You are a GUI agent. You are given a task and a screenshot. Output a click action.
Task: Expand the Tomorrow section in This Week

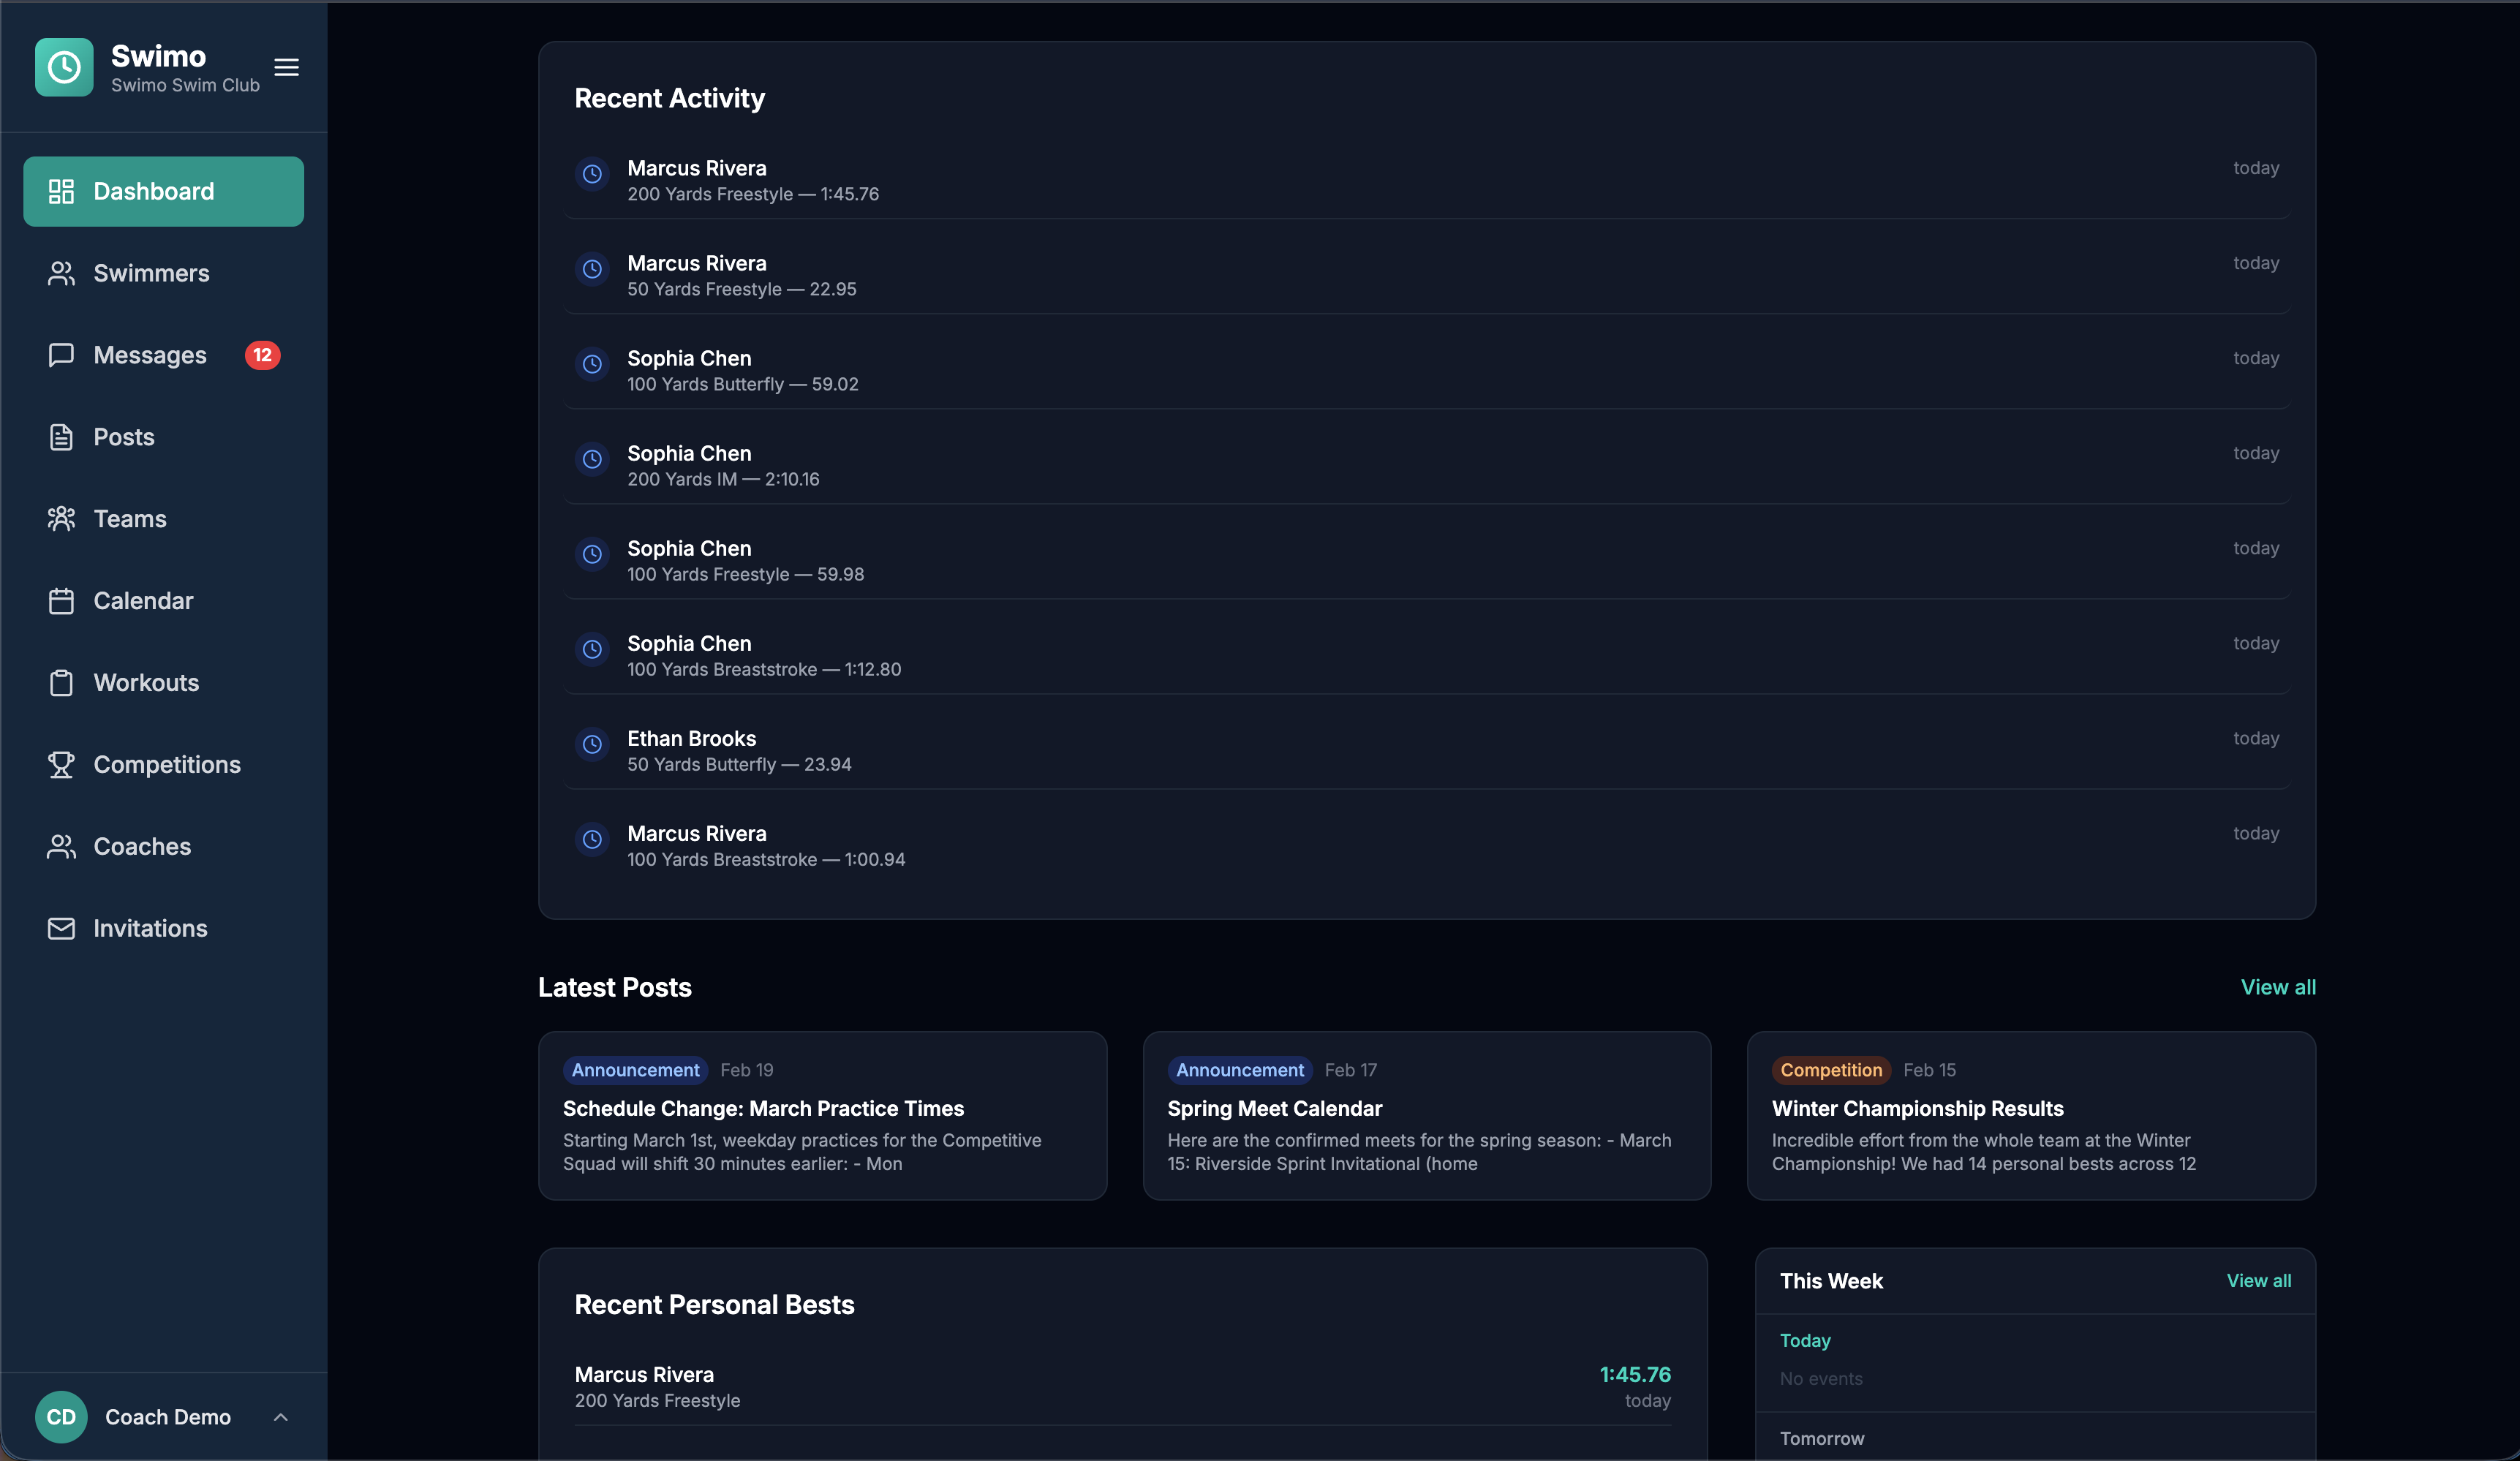point(1821,1438)
